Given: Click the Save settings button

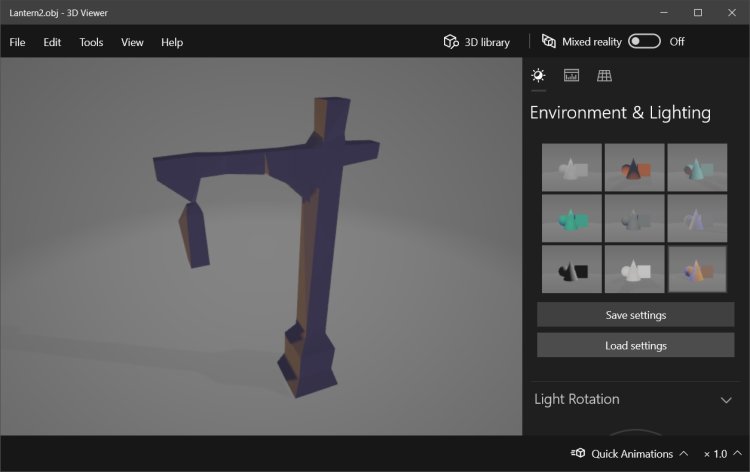Looking at the screenshot, I should click(x=635, y=315).
